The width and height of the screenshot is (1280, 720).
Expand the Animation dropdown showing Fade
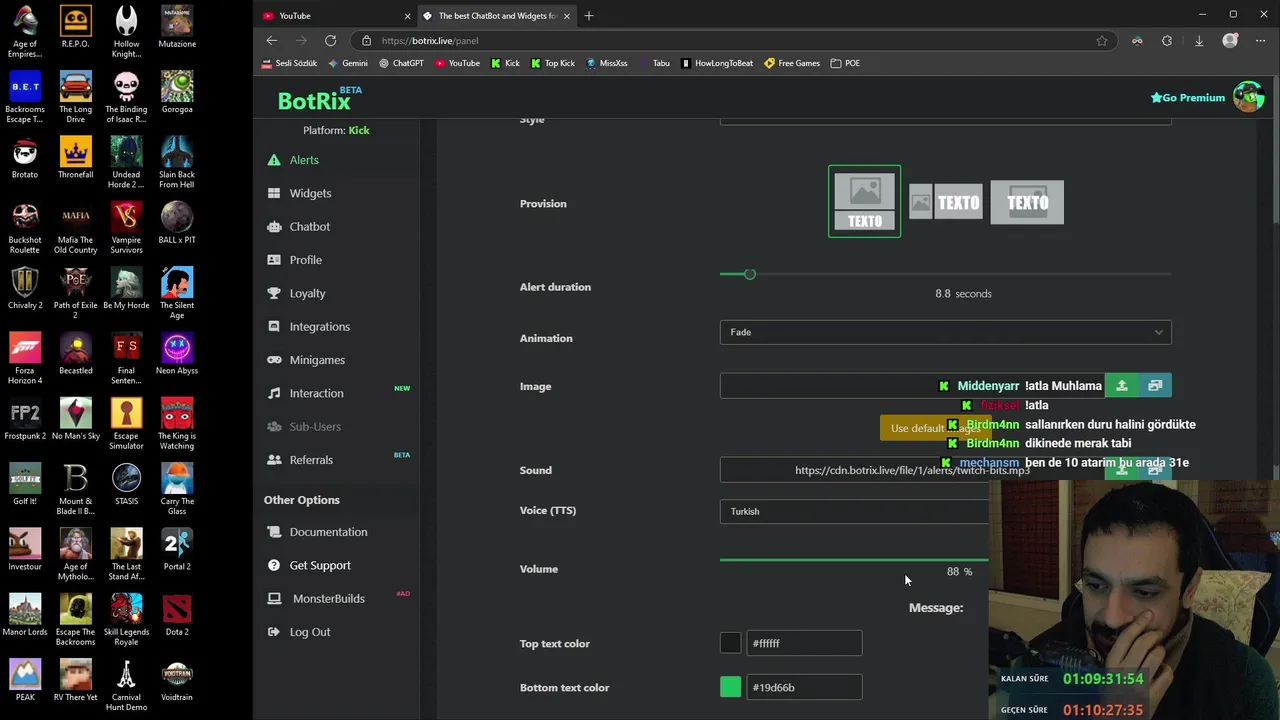coord(945,332)
